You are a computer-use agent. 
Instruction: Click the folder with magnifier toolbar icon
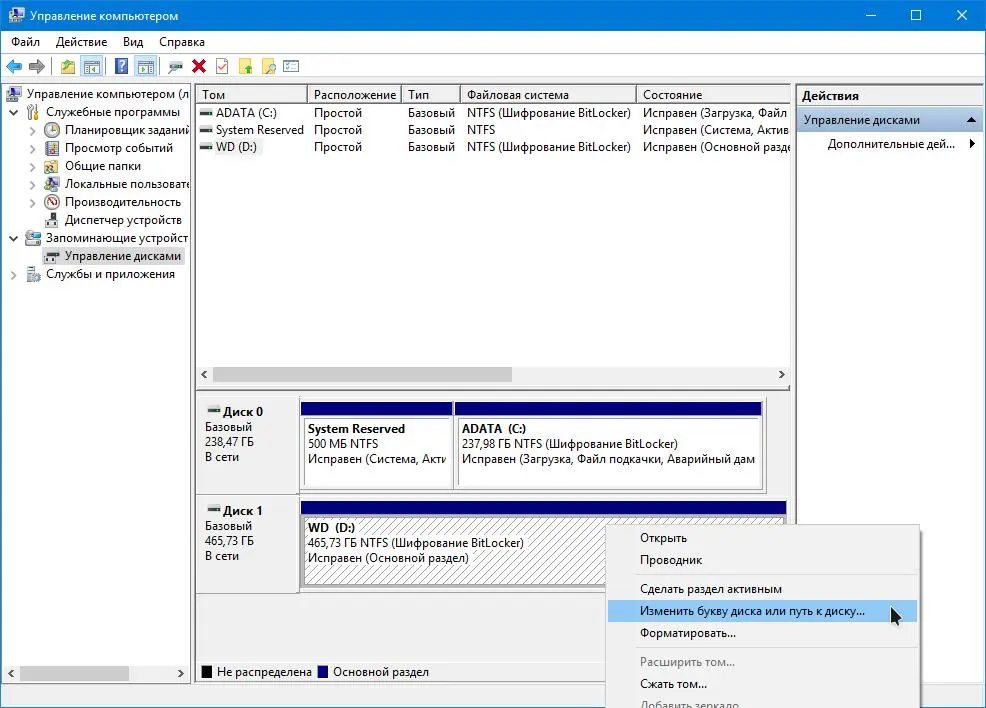(269, 66)
